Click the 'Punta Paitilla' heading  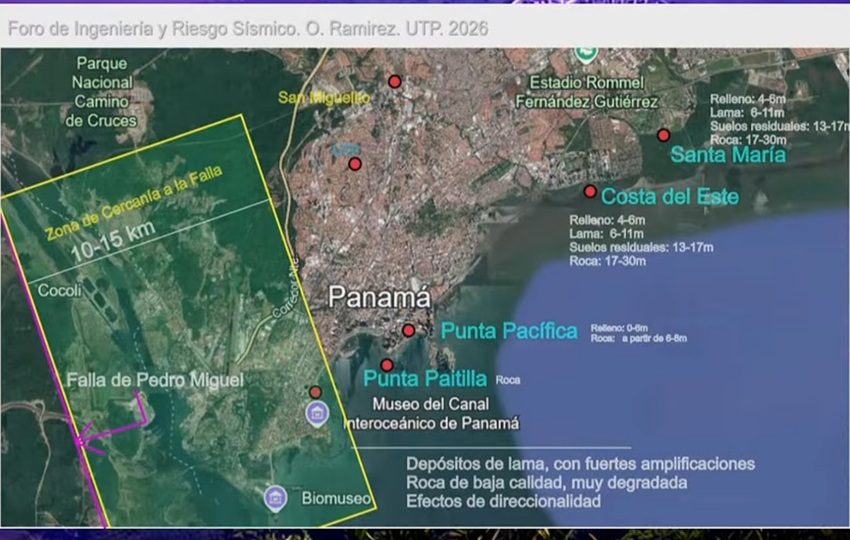coord(425,378)
